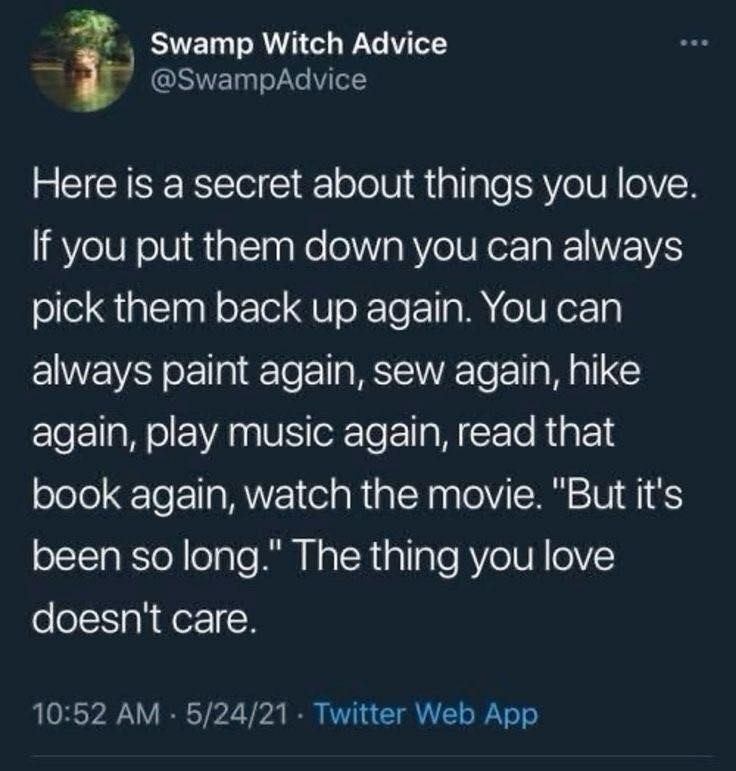Visit the @SwampAdvice handle
Viewport: 736px width, 771px height.
(x=258, y=80)
